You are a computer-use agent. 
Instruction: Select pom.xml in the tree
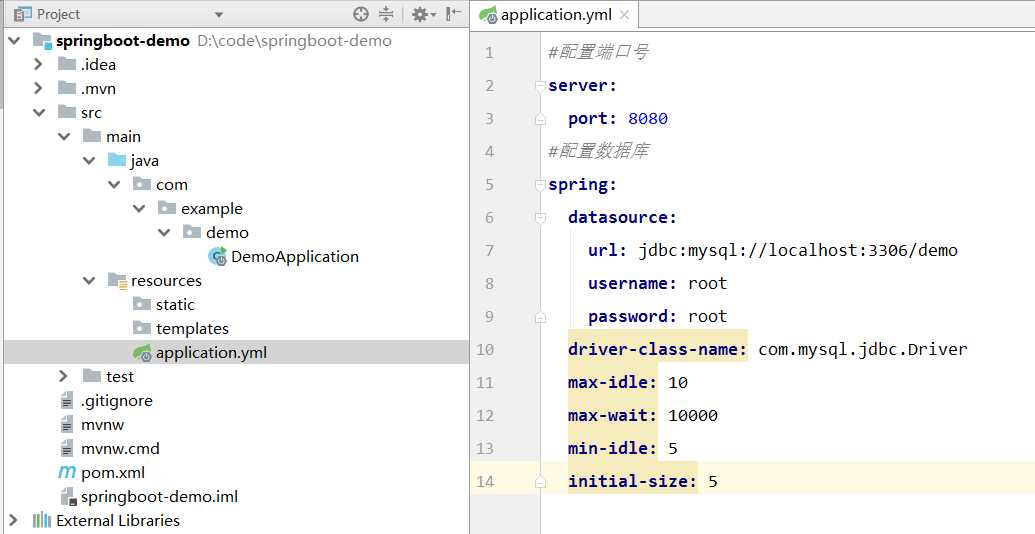[113, 473]
